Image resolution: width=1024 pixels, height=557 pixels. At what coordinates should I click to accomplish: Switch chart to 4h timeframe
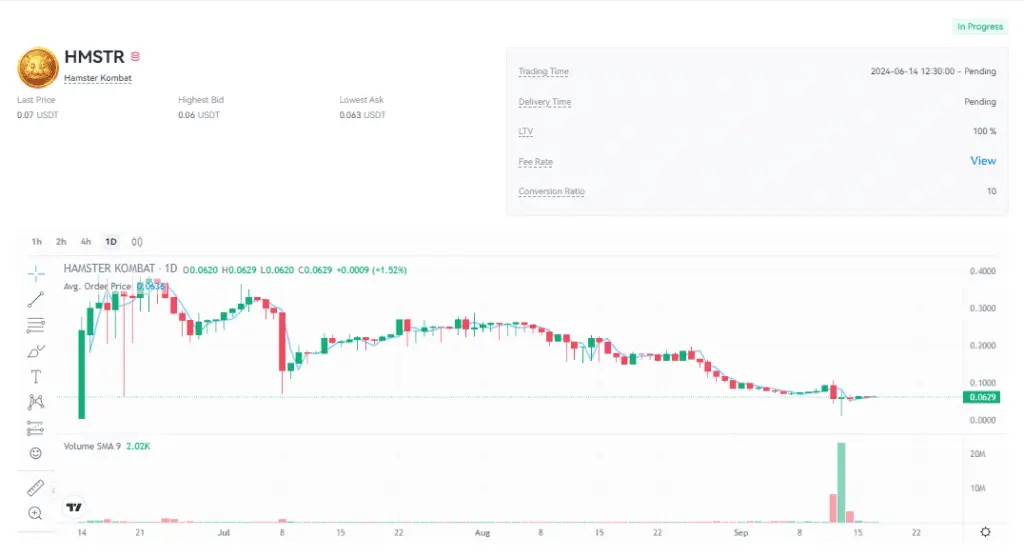[86, 242]
